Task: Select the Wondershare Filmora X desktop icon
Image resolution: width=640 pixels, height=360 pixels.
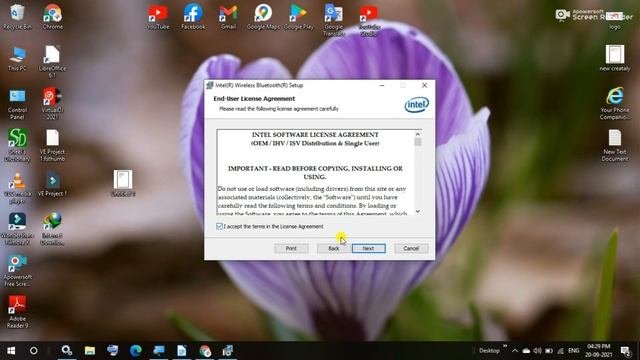Action: coord(17,229)
